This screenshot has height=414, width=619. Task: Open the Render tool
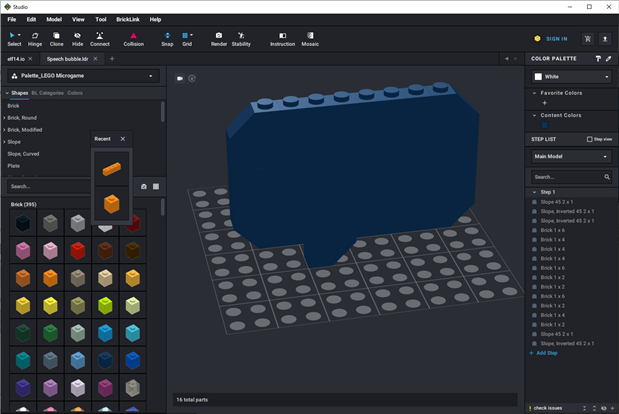coord(219,39)
